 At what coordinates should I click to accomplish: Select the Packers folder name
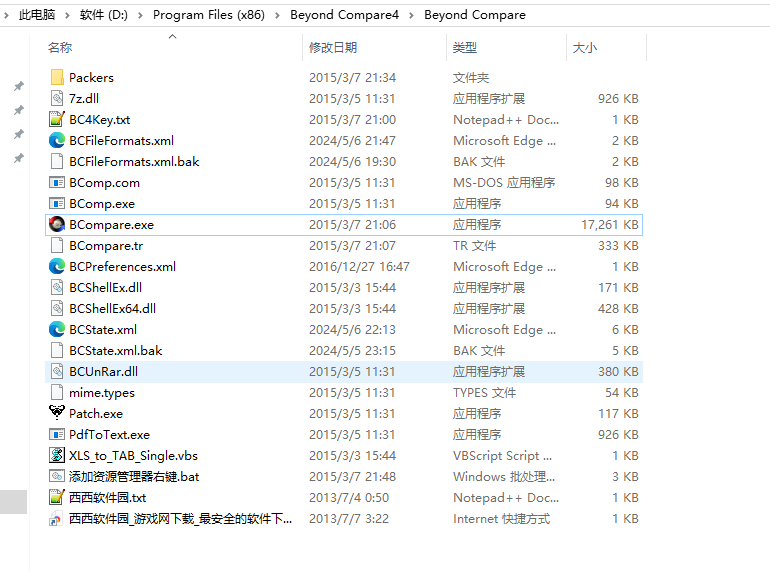click(x=91, y=78)
